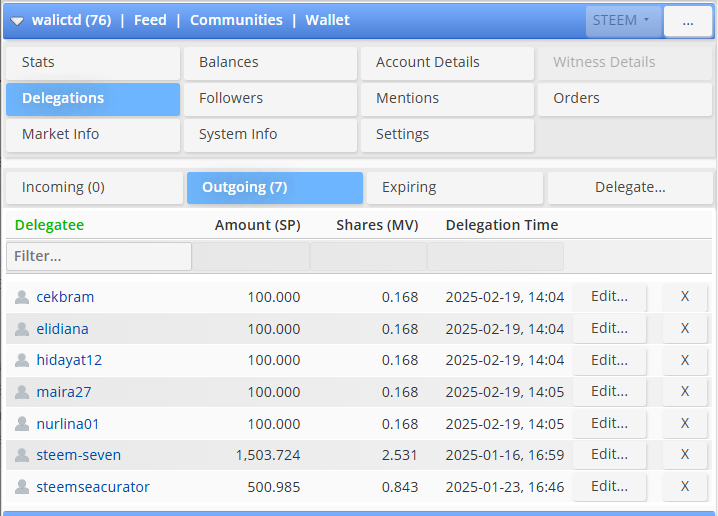Click the avatar icon next to elidiana

22,329
